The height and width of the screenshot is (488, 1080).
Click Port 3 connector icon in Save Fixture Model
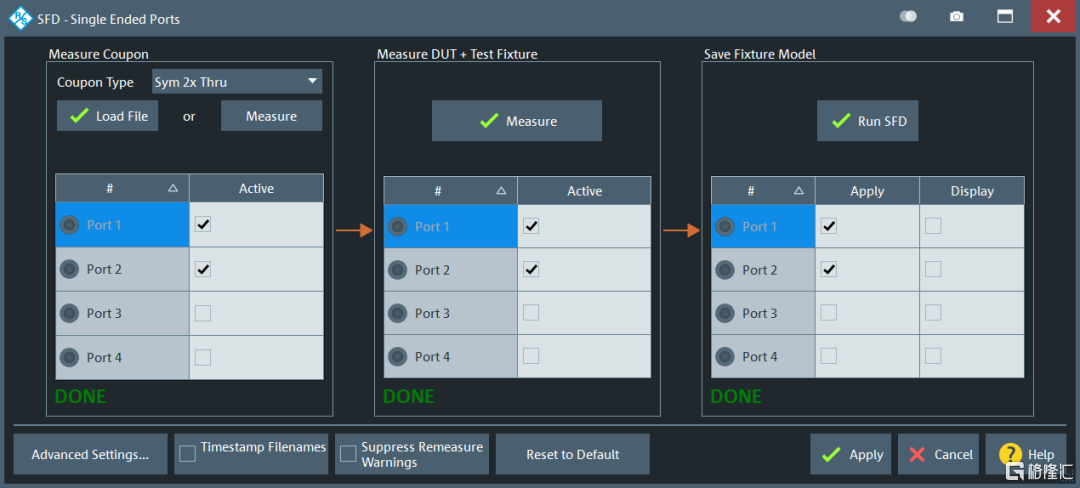click(725, 313)
